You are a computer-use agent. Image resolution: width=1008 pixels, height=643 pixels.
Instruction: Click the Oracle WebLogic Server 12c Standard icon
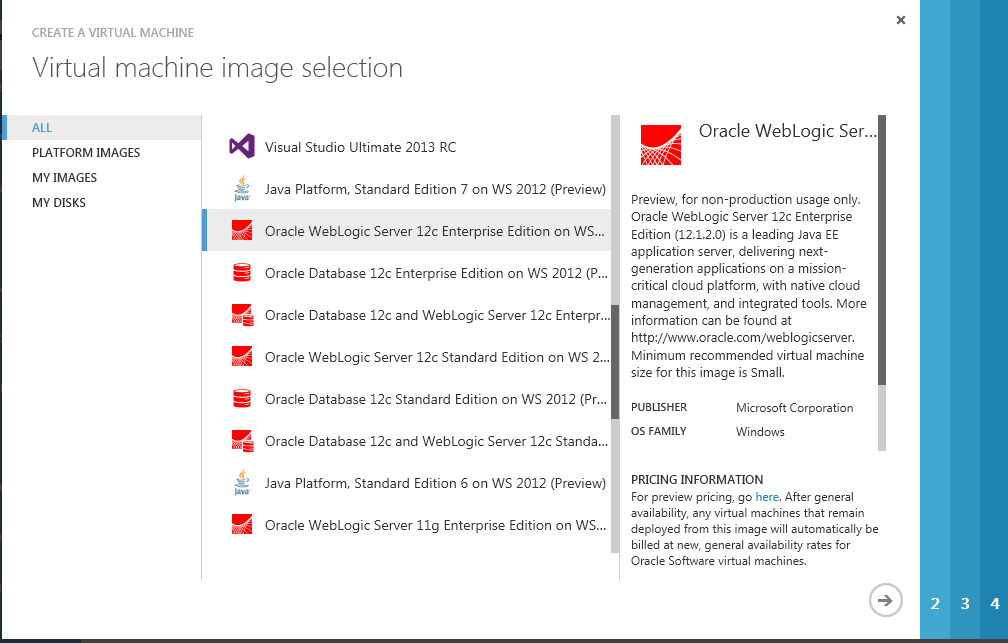[241, 357]
